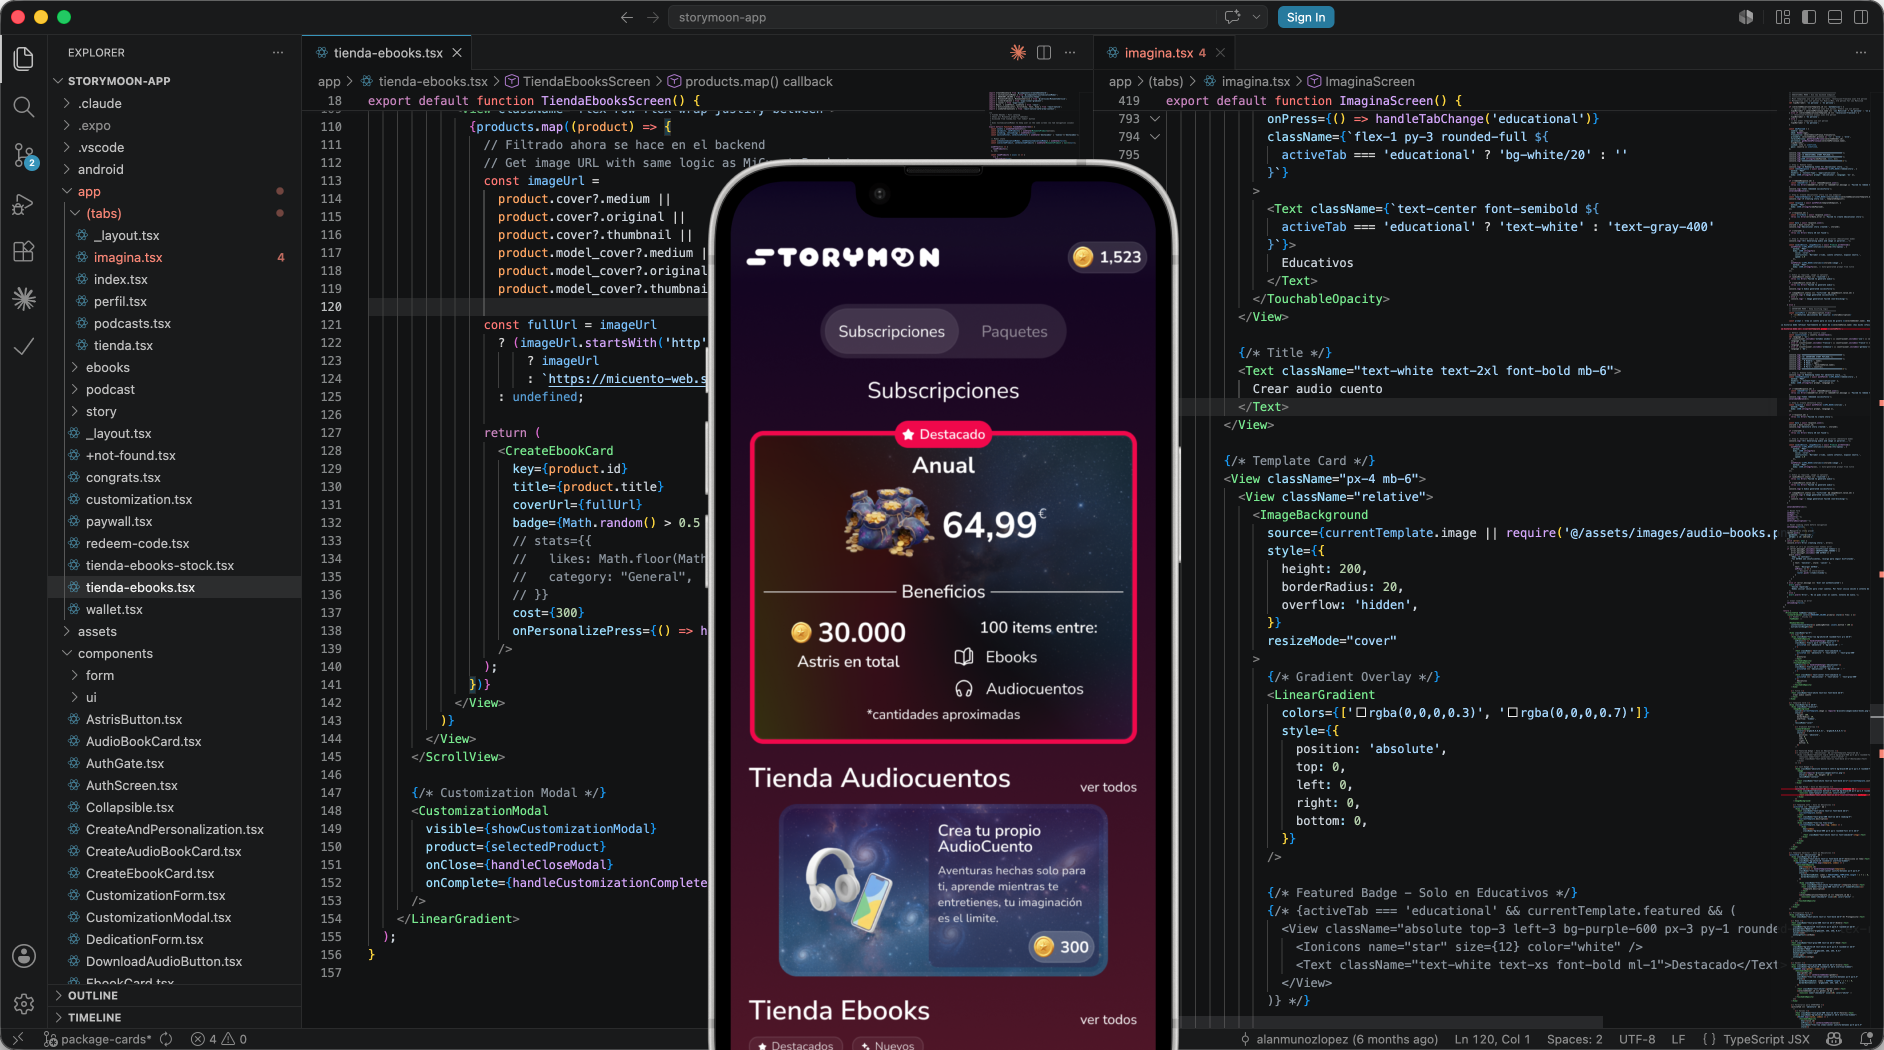Open the Explorer view in activity bar
This screenshot has width=1884, height=1050.
pos(24,58)
